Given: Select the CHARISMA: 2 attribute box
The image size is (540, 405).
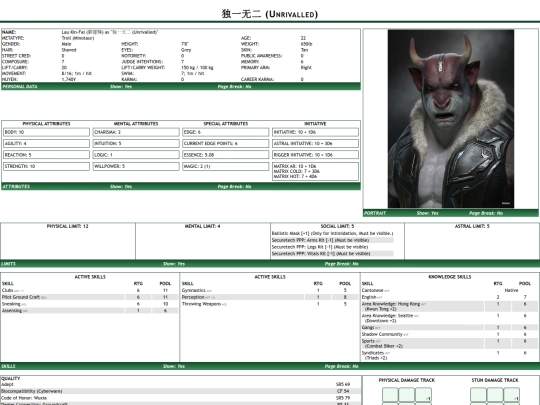Looking at the screenshot, I should point(136,132).
